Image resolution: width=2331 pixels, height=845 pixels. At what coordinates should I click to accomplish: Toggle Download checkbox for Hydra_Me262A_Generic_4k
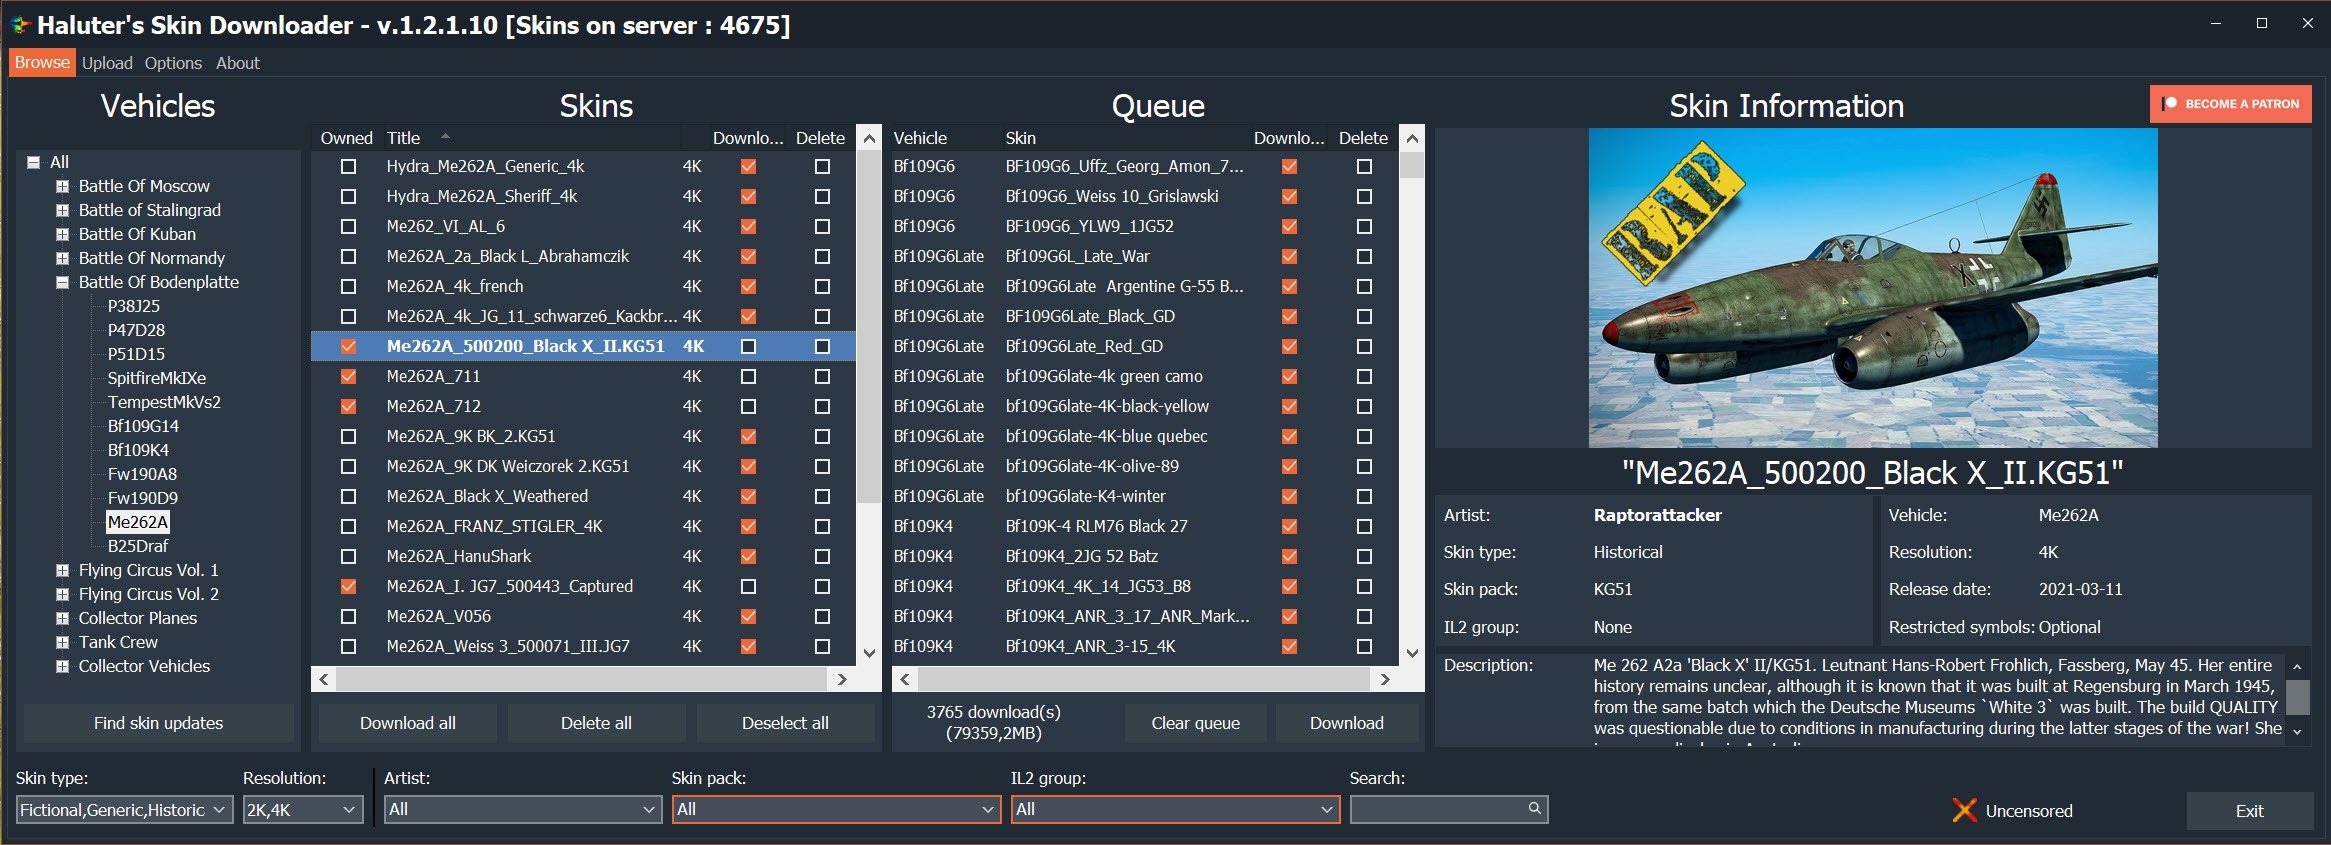coord(748,166)
